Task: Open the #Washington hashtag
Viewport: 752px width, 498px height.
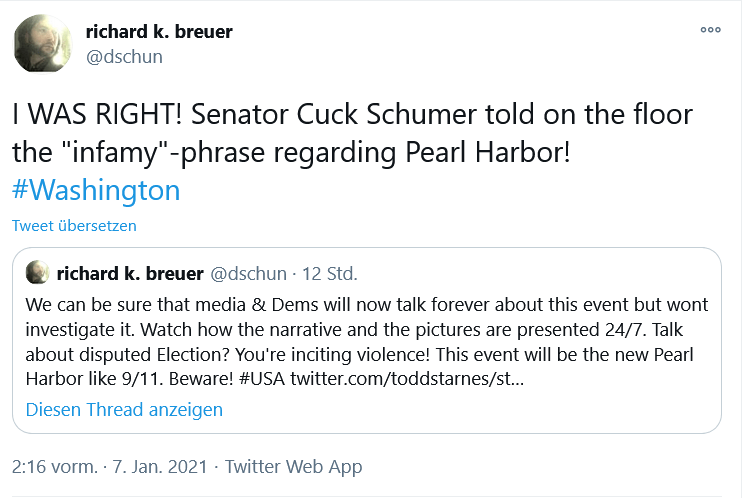Action: [x=96, y=190]
